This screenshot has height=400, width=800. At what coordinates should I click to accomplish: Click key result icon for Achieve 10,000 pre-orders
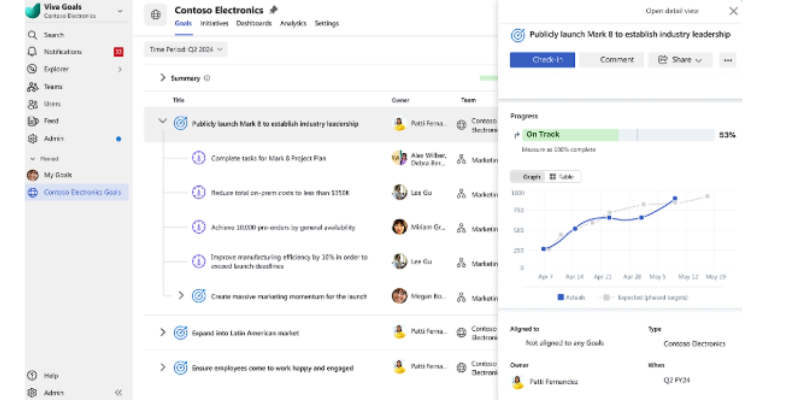(x=198, y=228)
